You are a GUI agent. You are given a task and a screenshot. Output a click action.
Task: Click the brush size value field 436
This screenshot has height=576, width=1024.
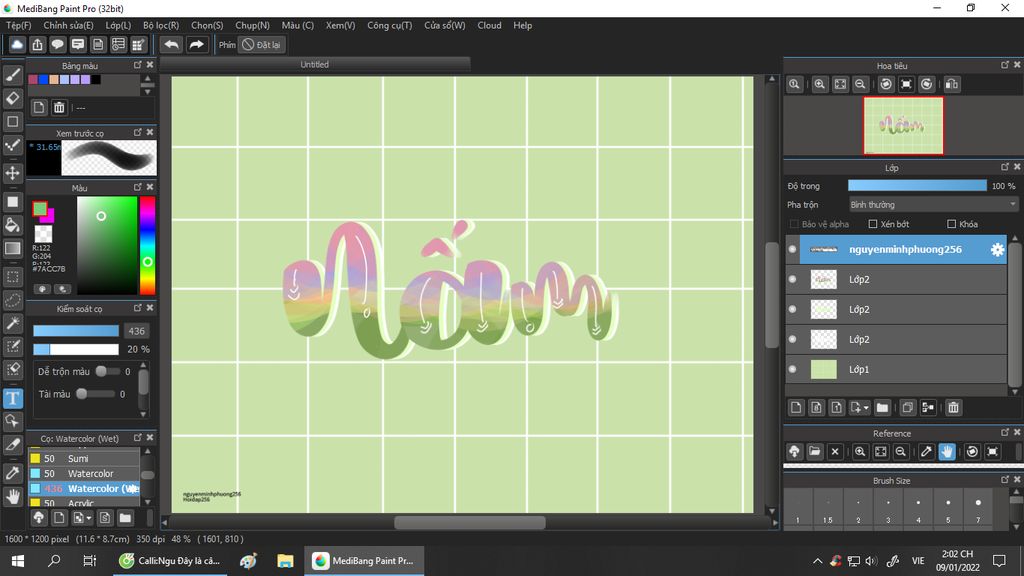tap(136, 331)
